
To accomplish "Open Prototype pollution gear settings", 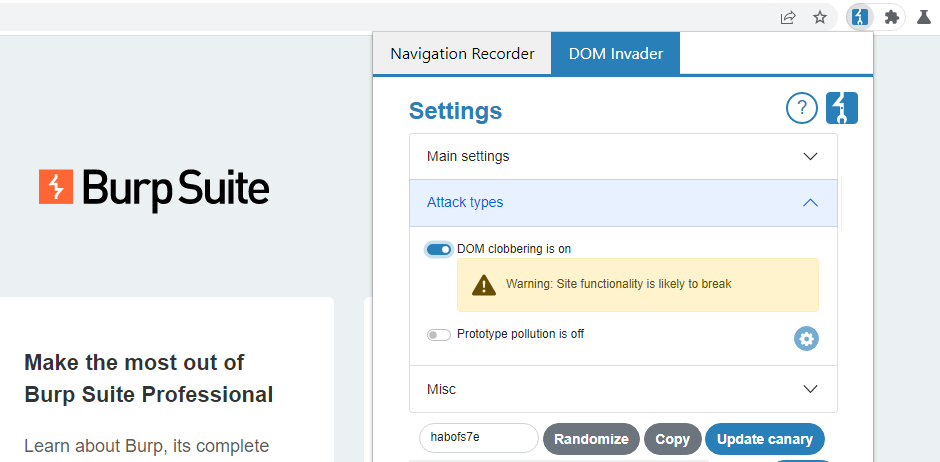I will tap(806, 339).
